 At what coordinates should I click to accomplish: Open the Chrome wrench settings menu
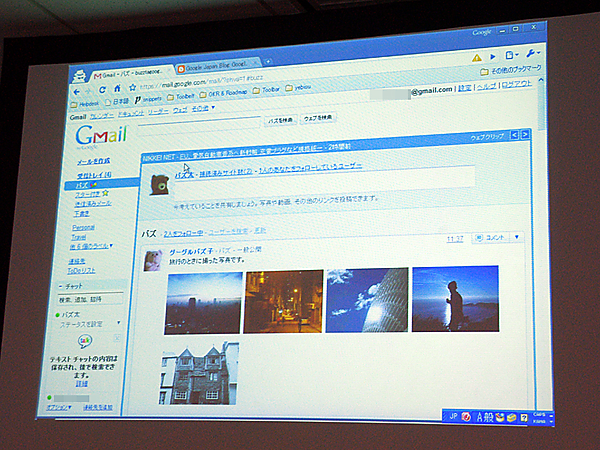536,53
